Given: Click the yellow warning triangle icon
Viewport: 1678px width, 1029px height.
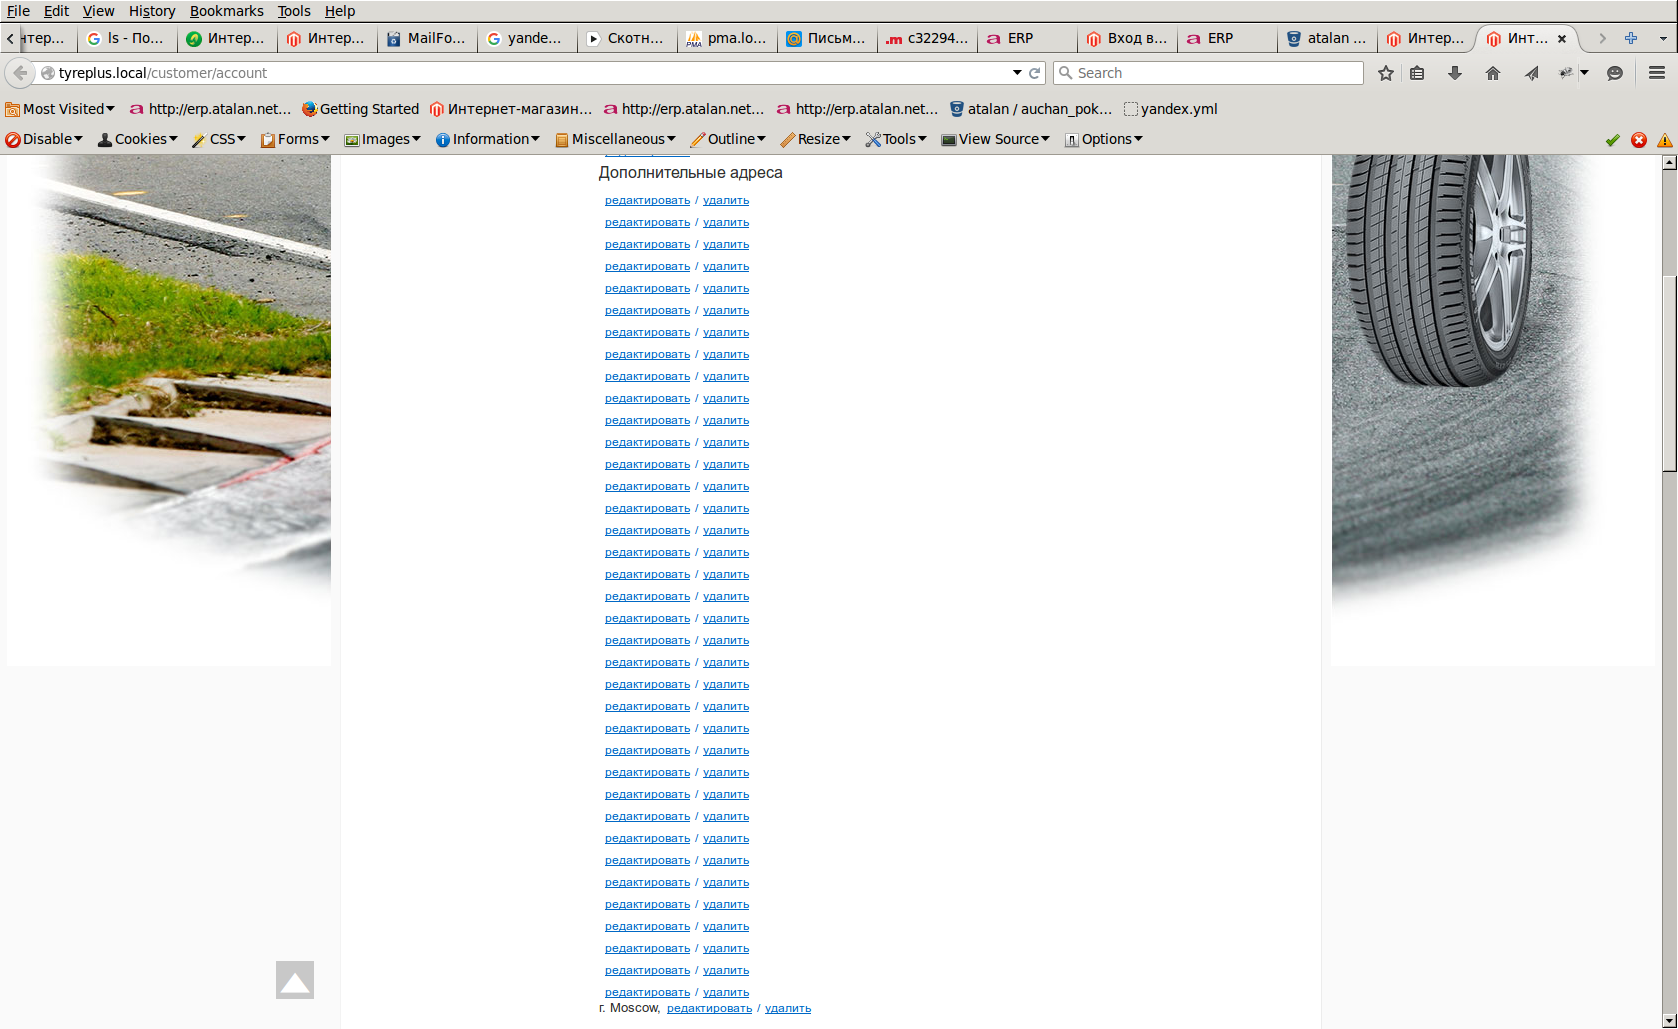Looking at the screenshot, I should pyautogui.click(x=1665, y=140).
